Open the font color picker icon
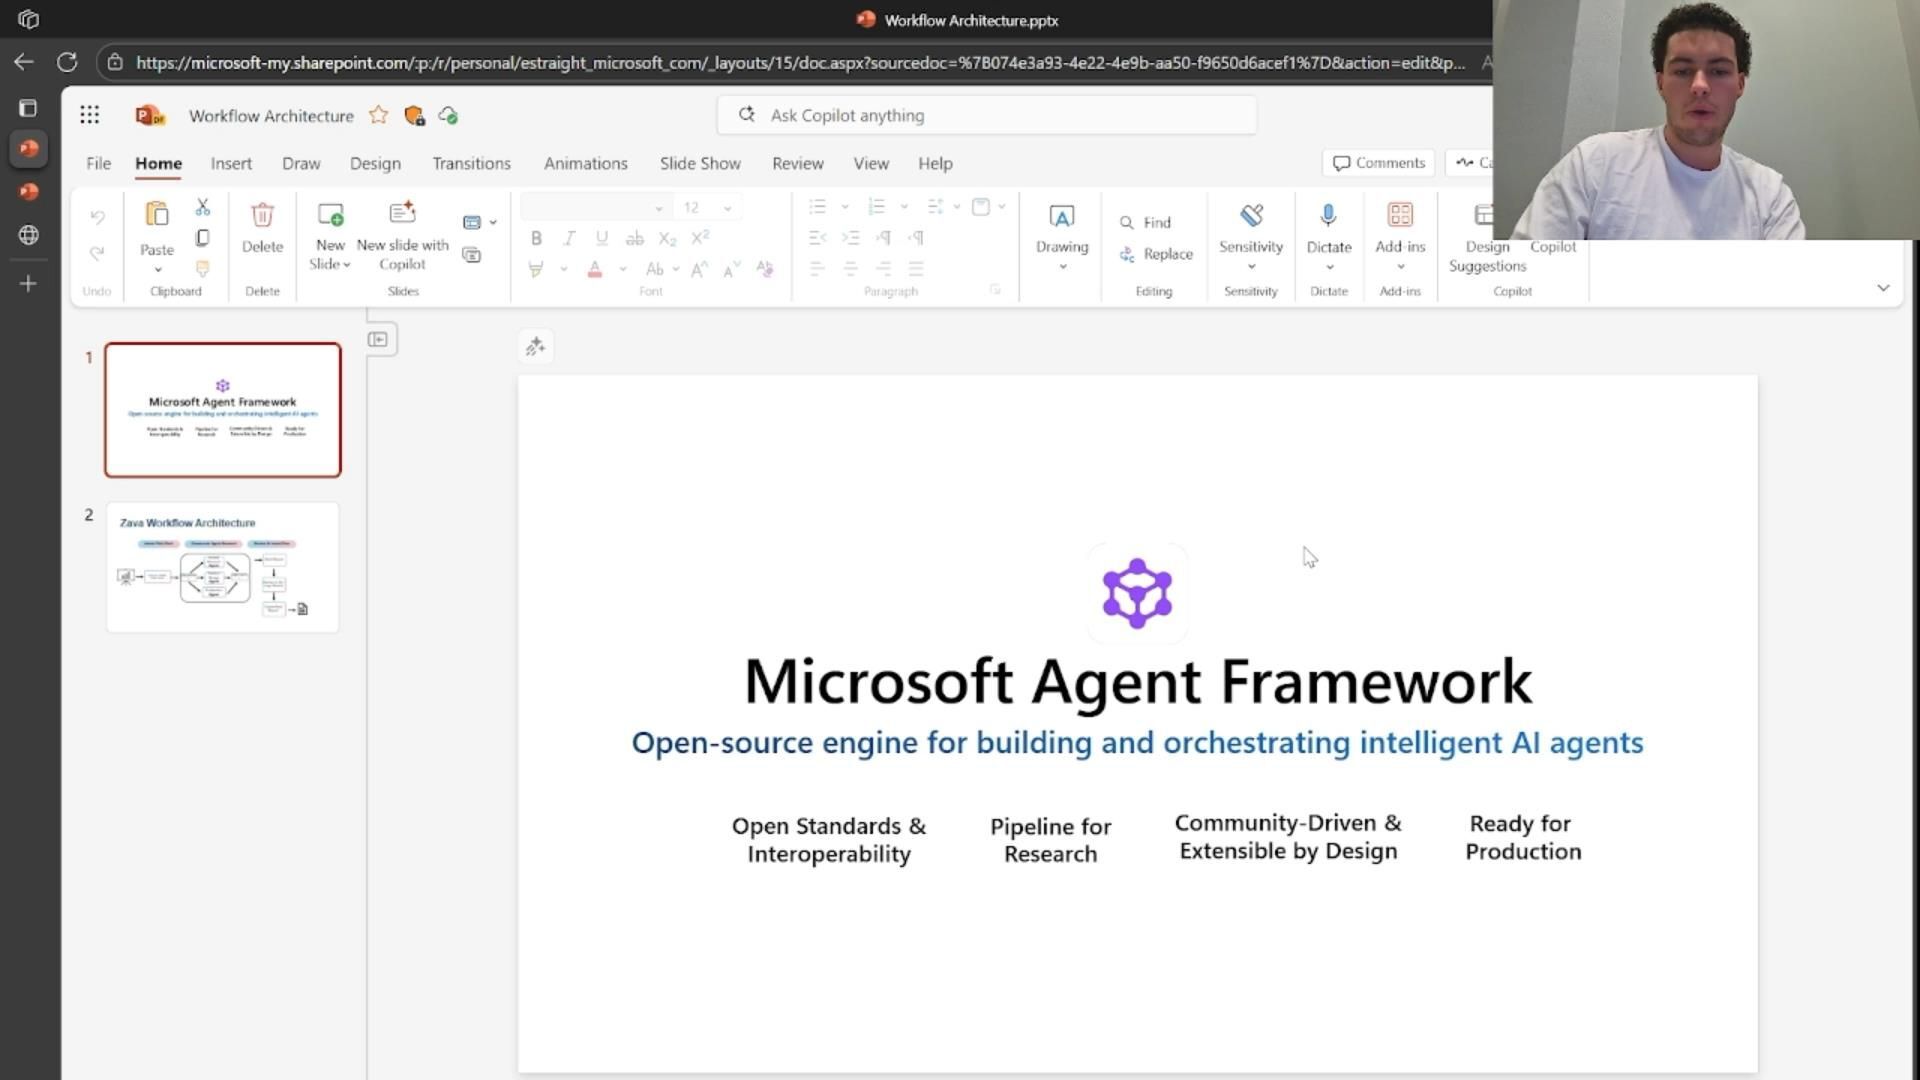Image resolution: width=1920 pixels, height=1080 pixels. coord(595,269)
